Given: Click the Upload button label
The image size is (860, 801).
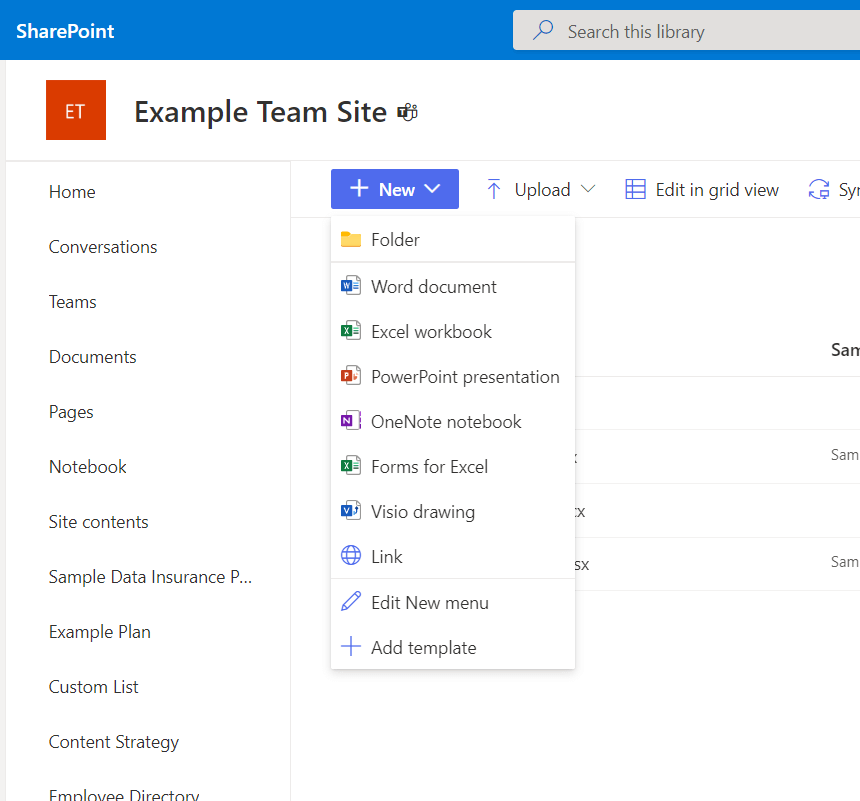Looking at the screenshot, I should point(542,189).
